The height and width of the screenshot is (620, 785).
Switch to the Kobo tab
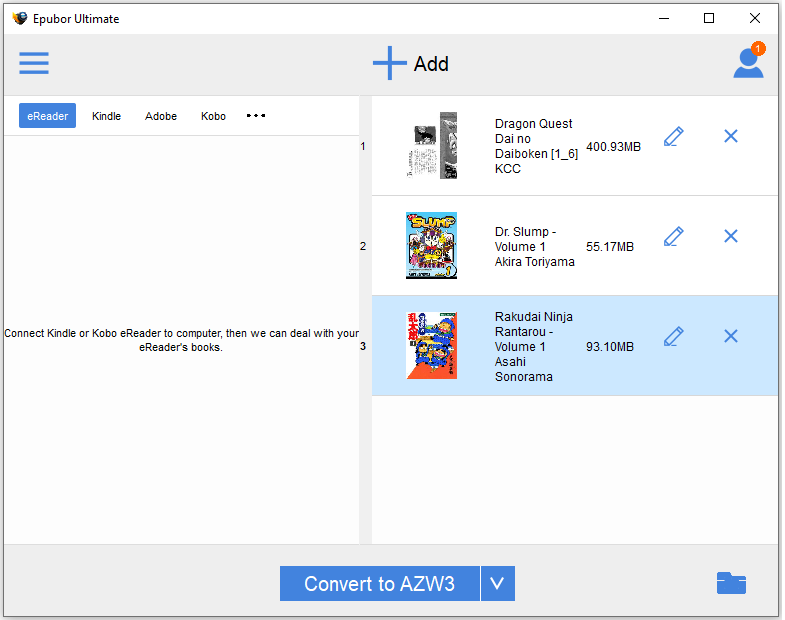pos(213,116)
